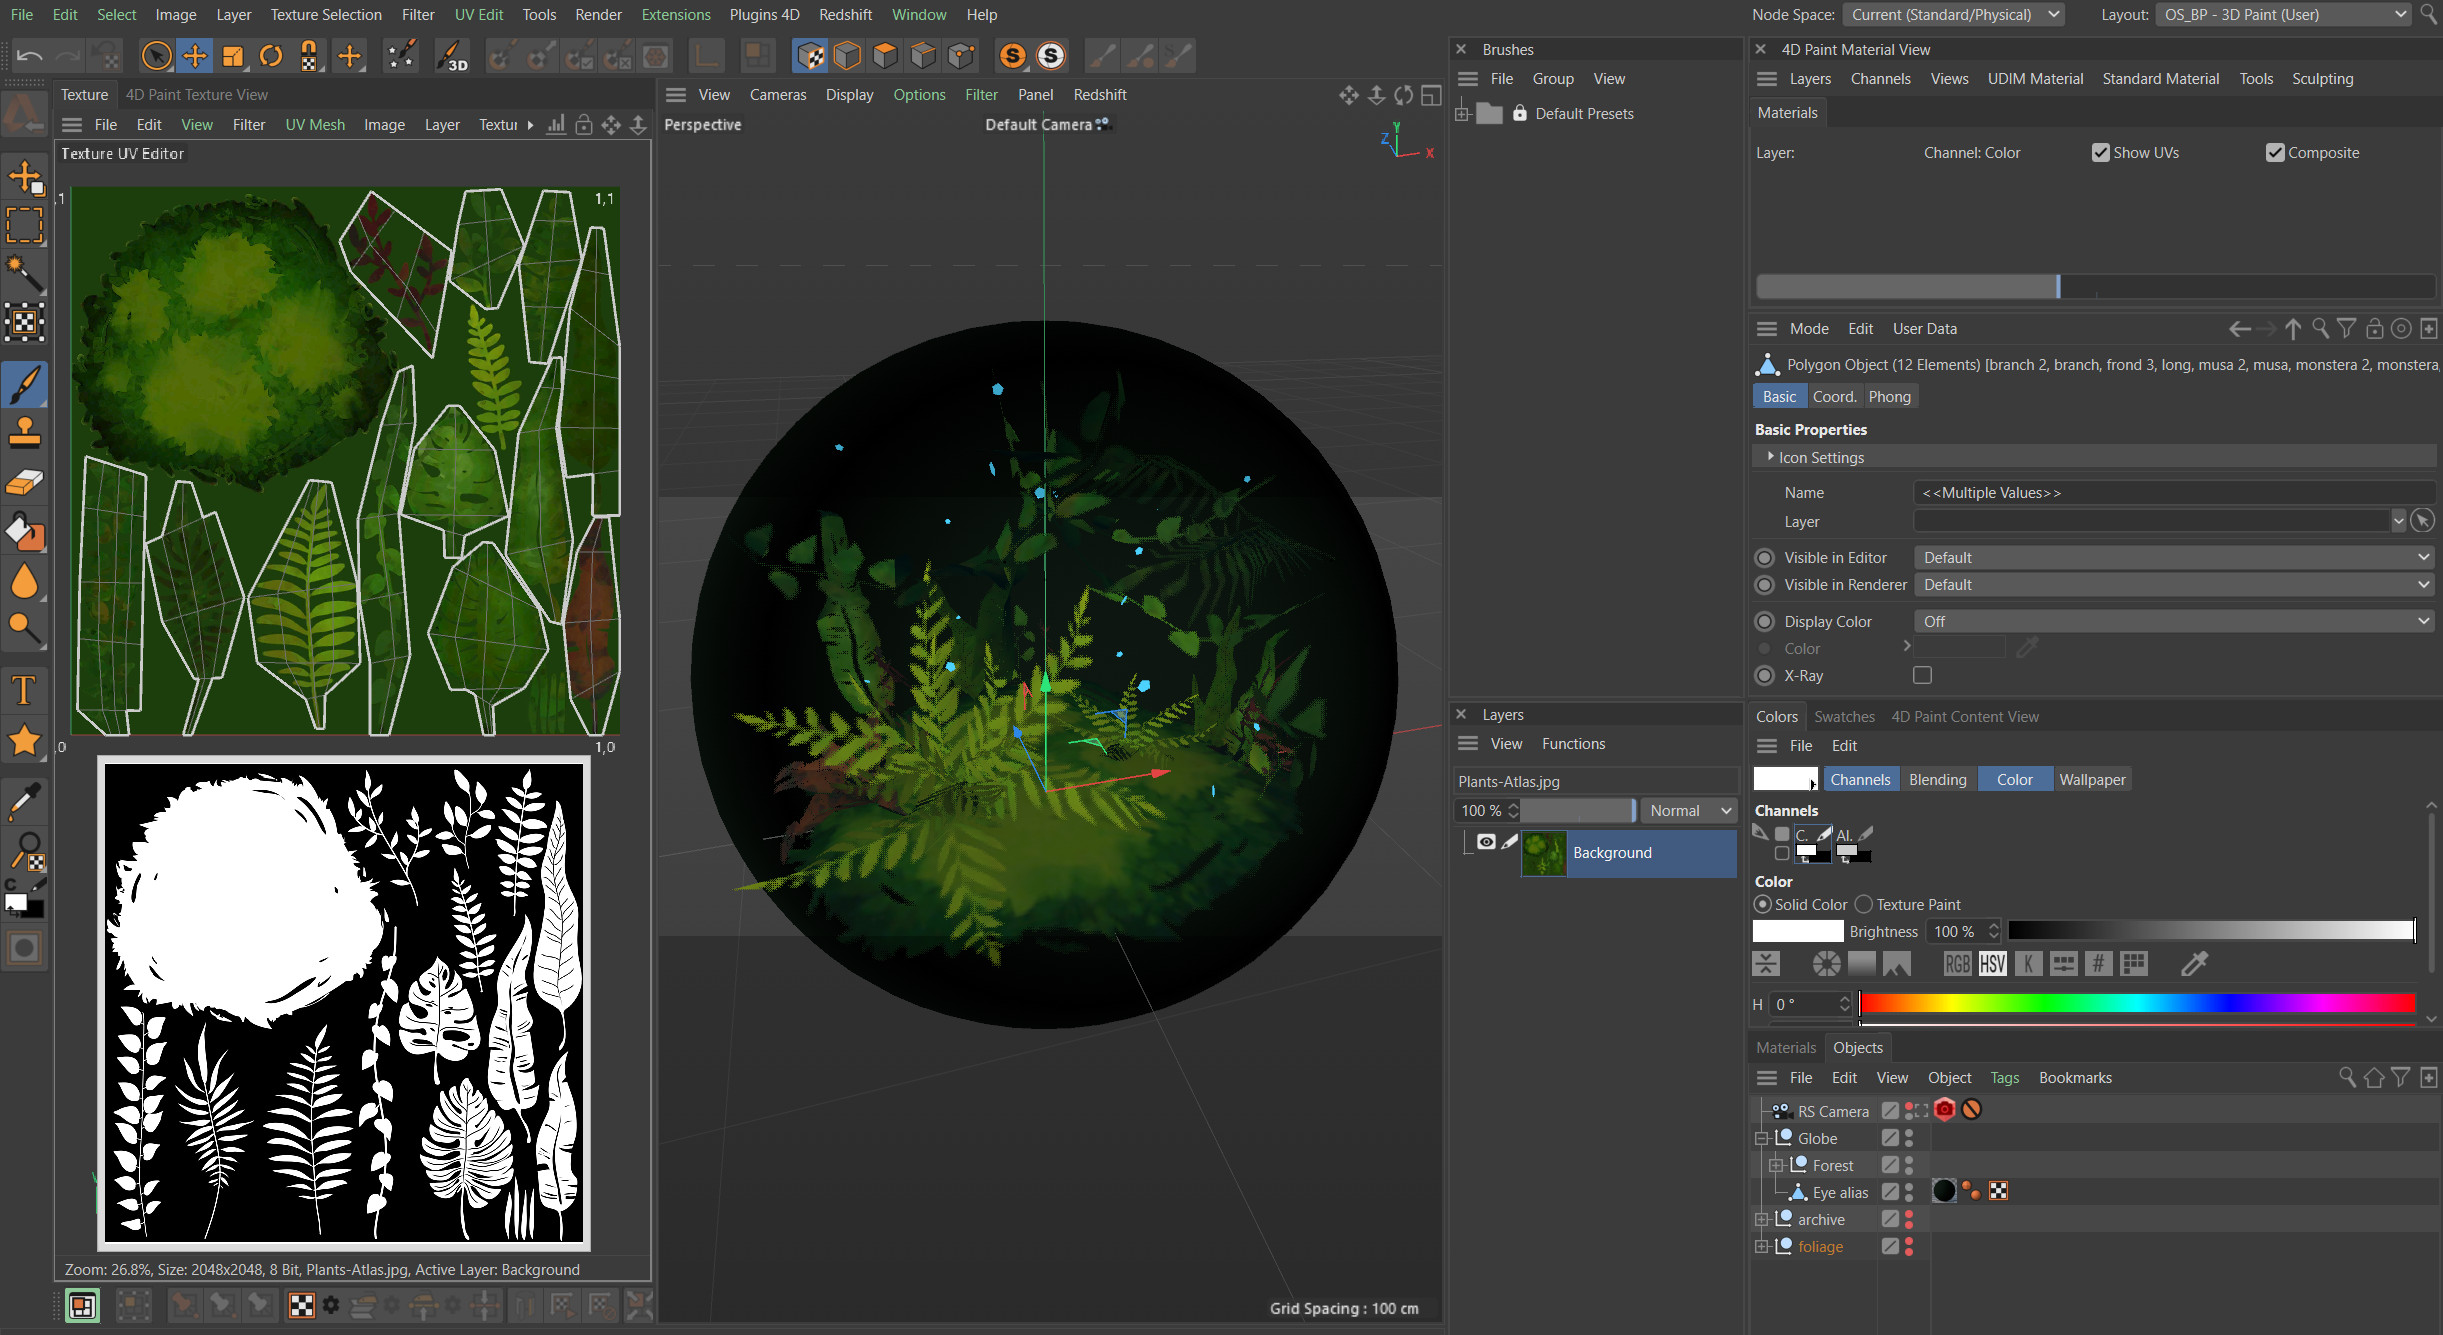Screen dimensions: 2443x1335
Task: Click the search magnifier in Objects manager
Action: (x=2346, y=1077)
